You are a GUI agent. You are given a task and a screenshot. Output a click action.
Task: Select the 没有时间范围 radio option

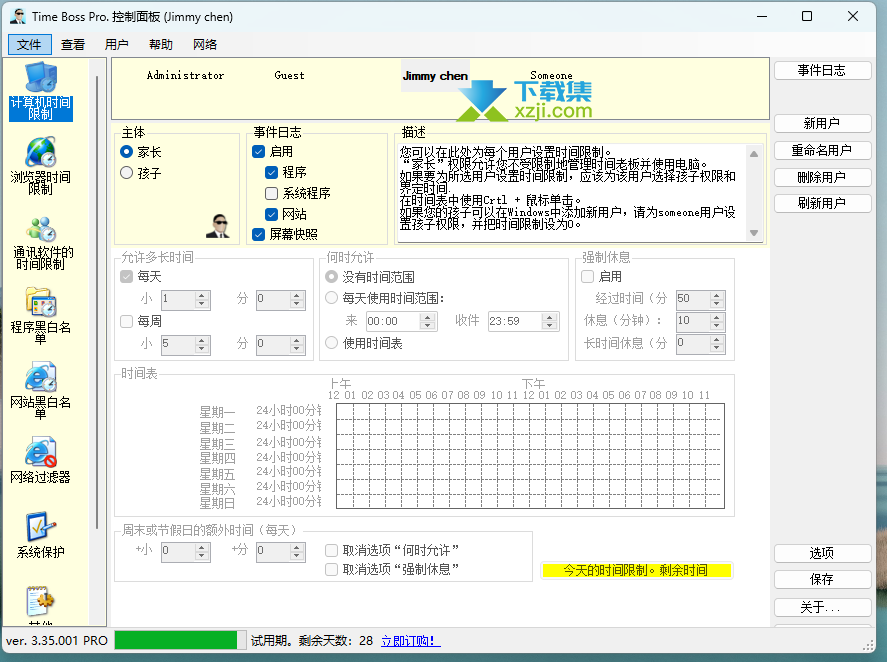331,277
